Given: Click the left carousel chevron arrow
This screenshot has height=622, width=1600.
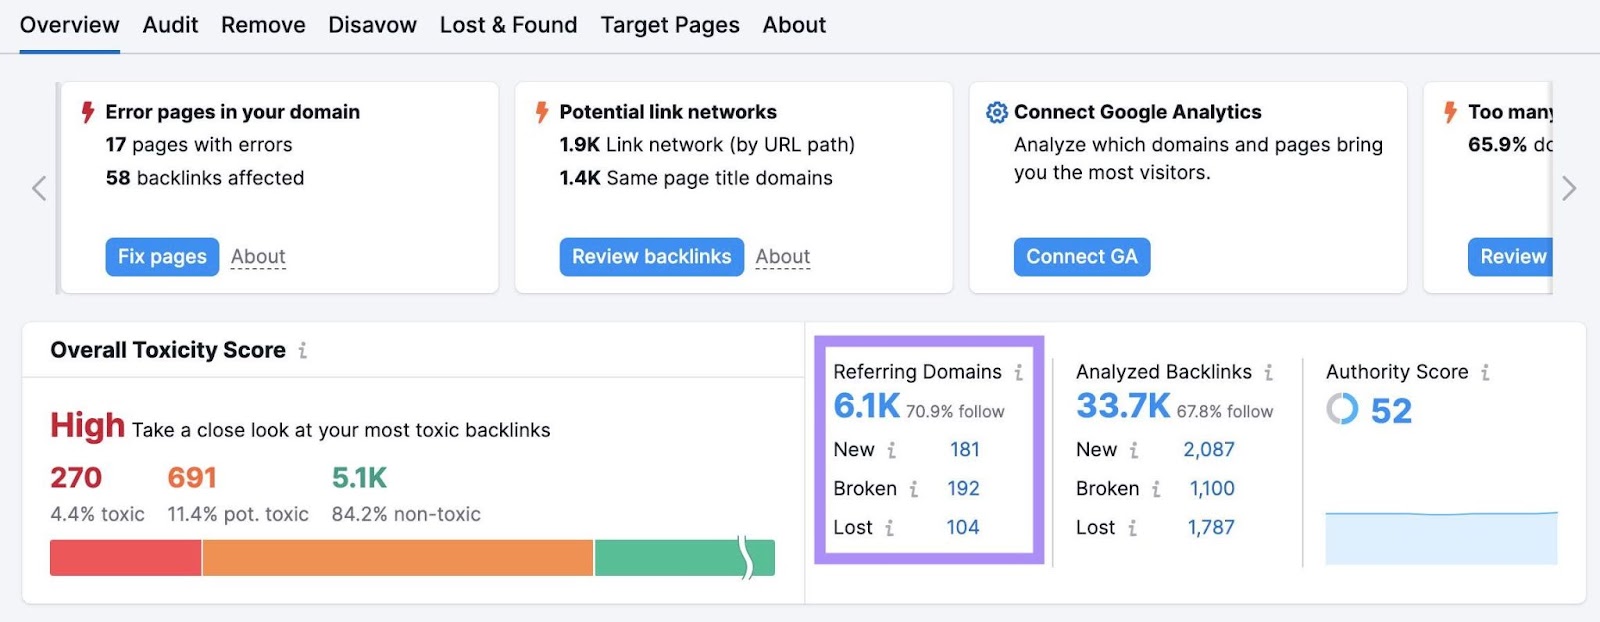Looking at the screenshot, I should point(37,188).
